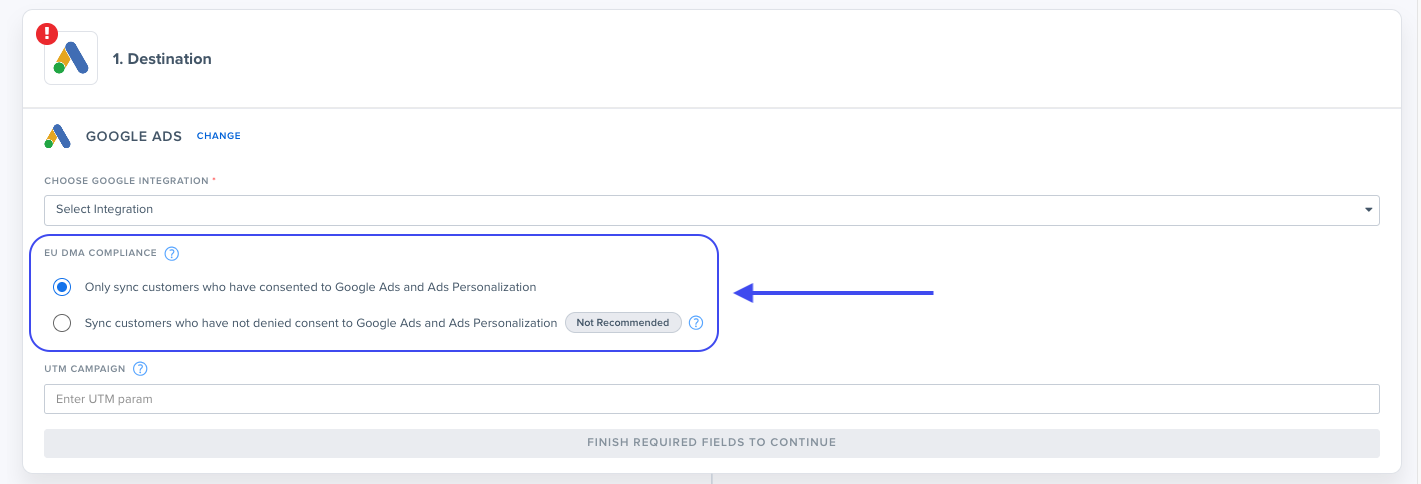
Task: Click the UTM CAMPAIGN label
Action: (x=85, y=369)
